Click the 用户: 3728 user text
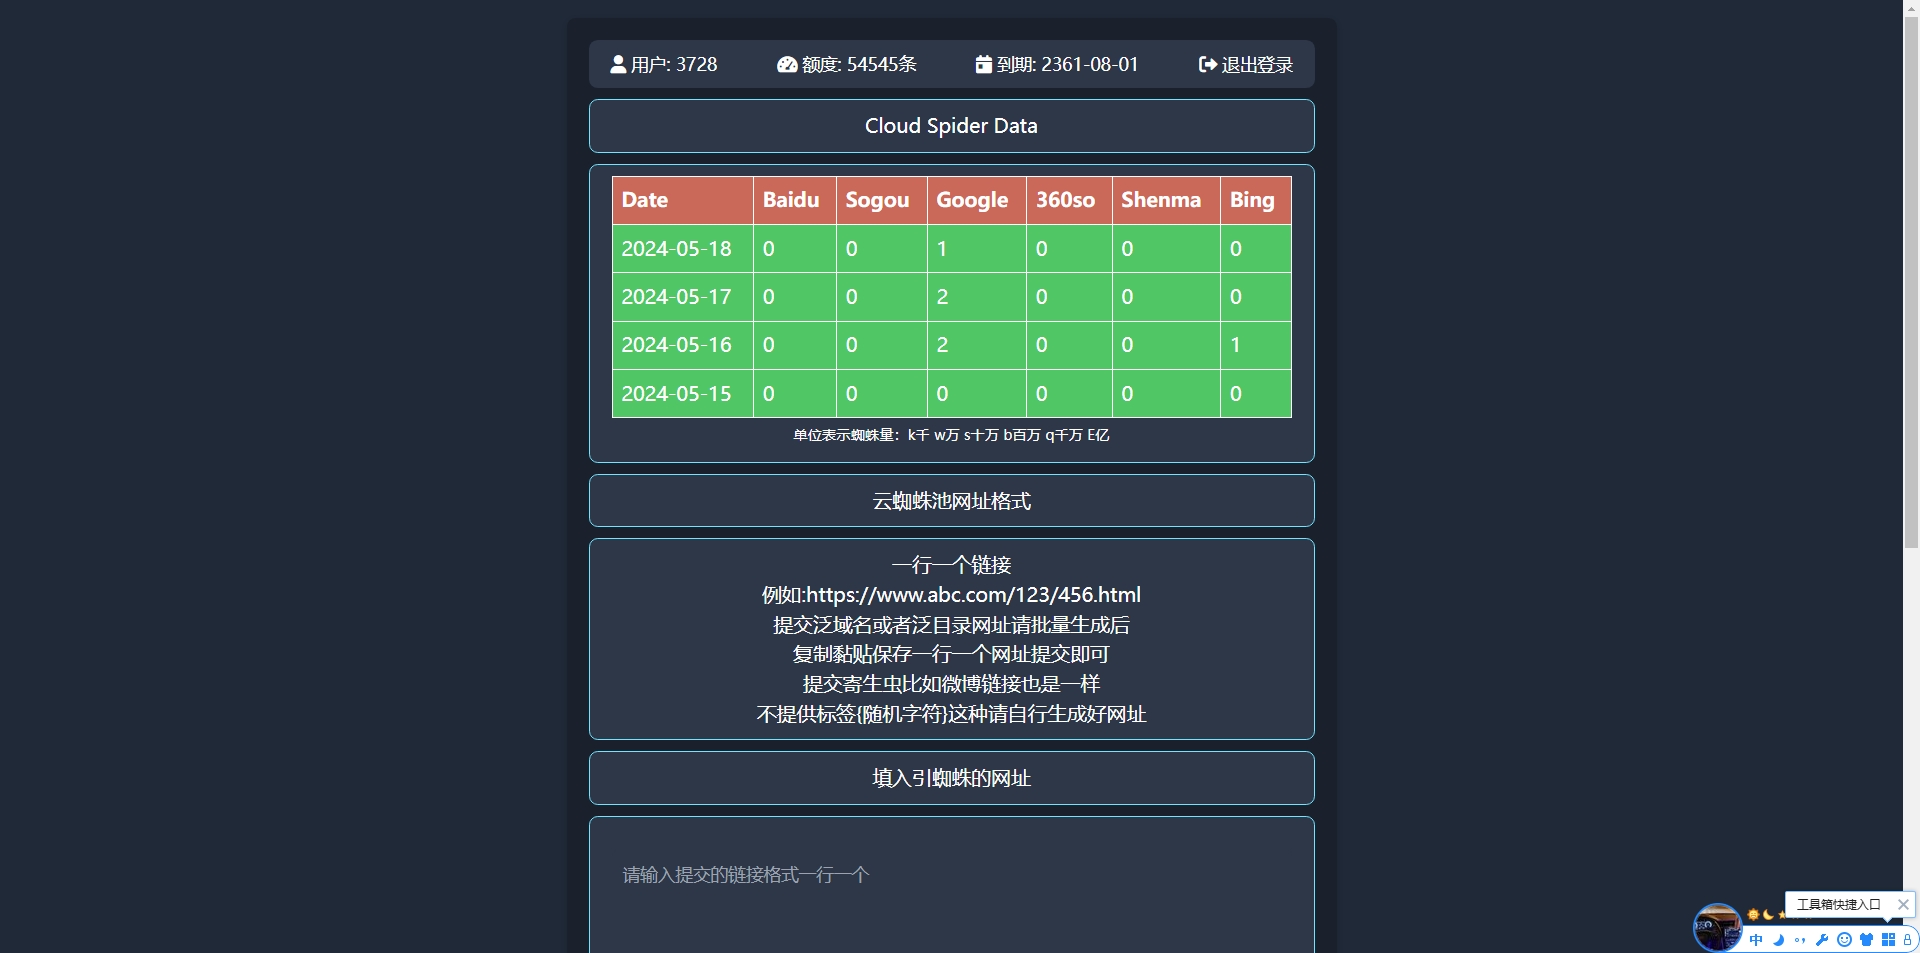The height and width of the screenshot is (953, 1920). (674, 64)
